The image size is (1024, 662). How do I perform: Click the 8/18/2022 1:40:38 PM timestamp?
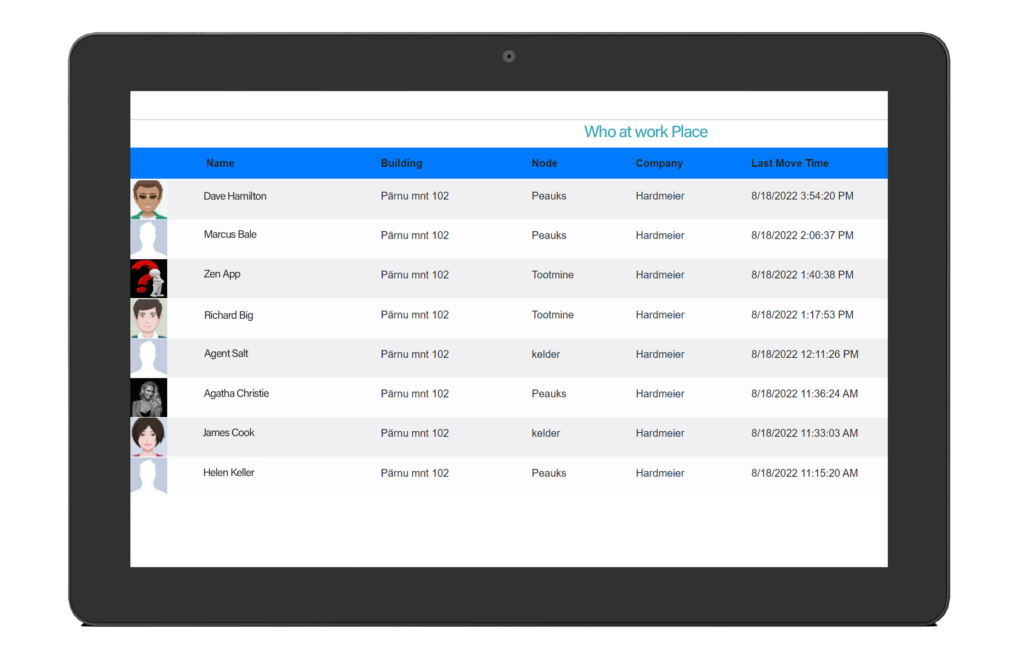pyautogui.click(x=802, y=275)
